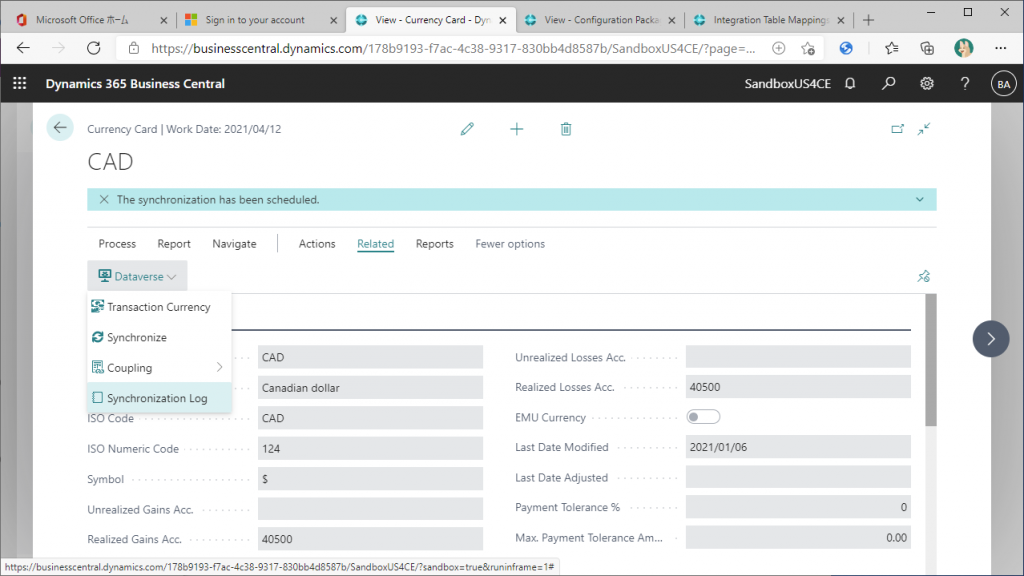The height and width of the screenshot is (576, 1024).
Task: Pin the action bar with pin icon
Action: tap(923, 276)
